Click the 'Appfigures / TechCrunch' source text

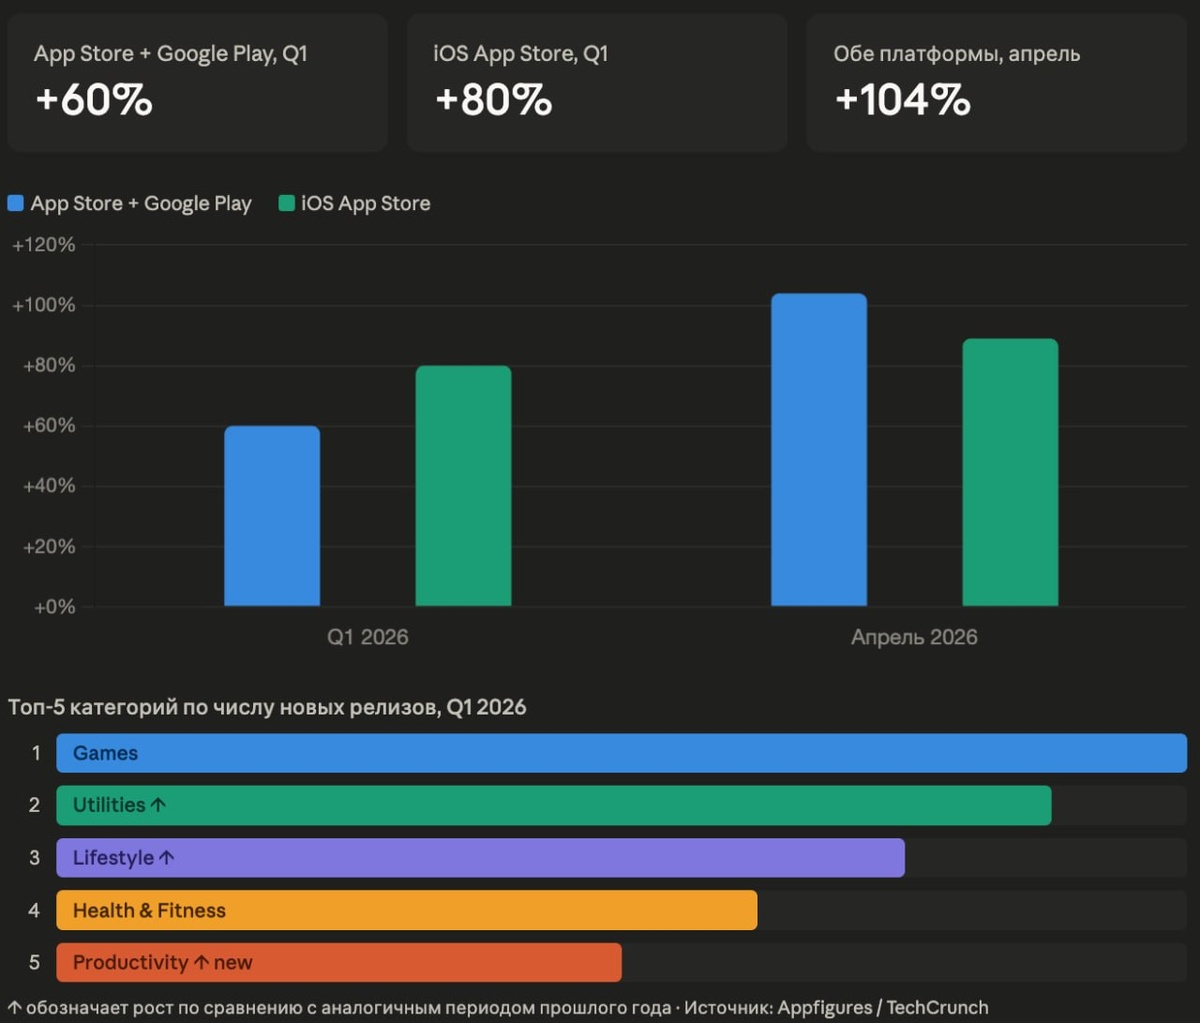[883, 1008]
